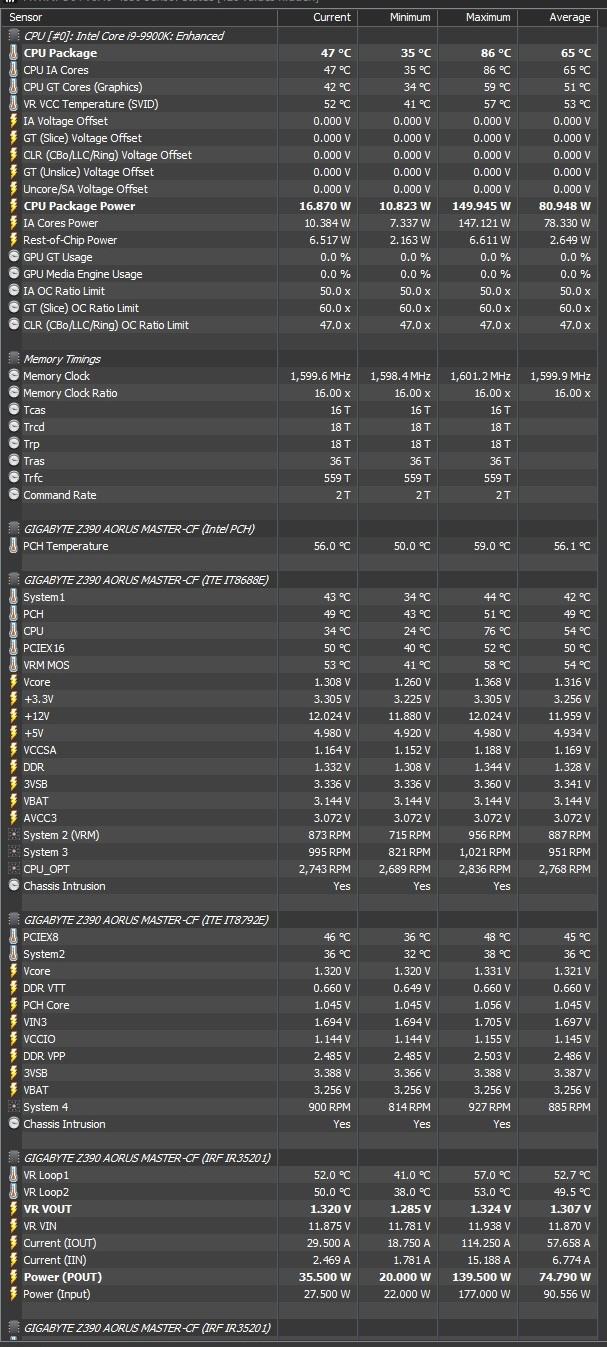This screenshot has width=607, height=1347.
Task: Click the 873 RPM System 2 (VRM) value
Action: 329,835
